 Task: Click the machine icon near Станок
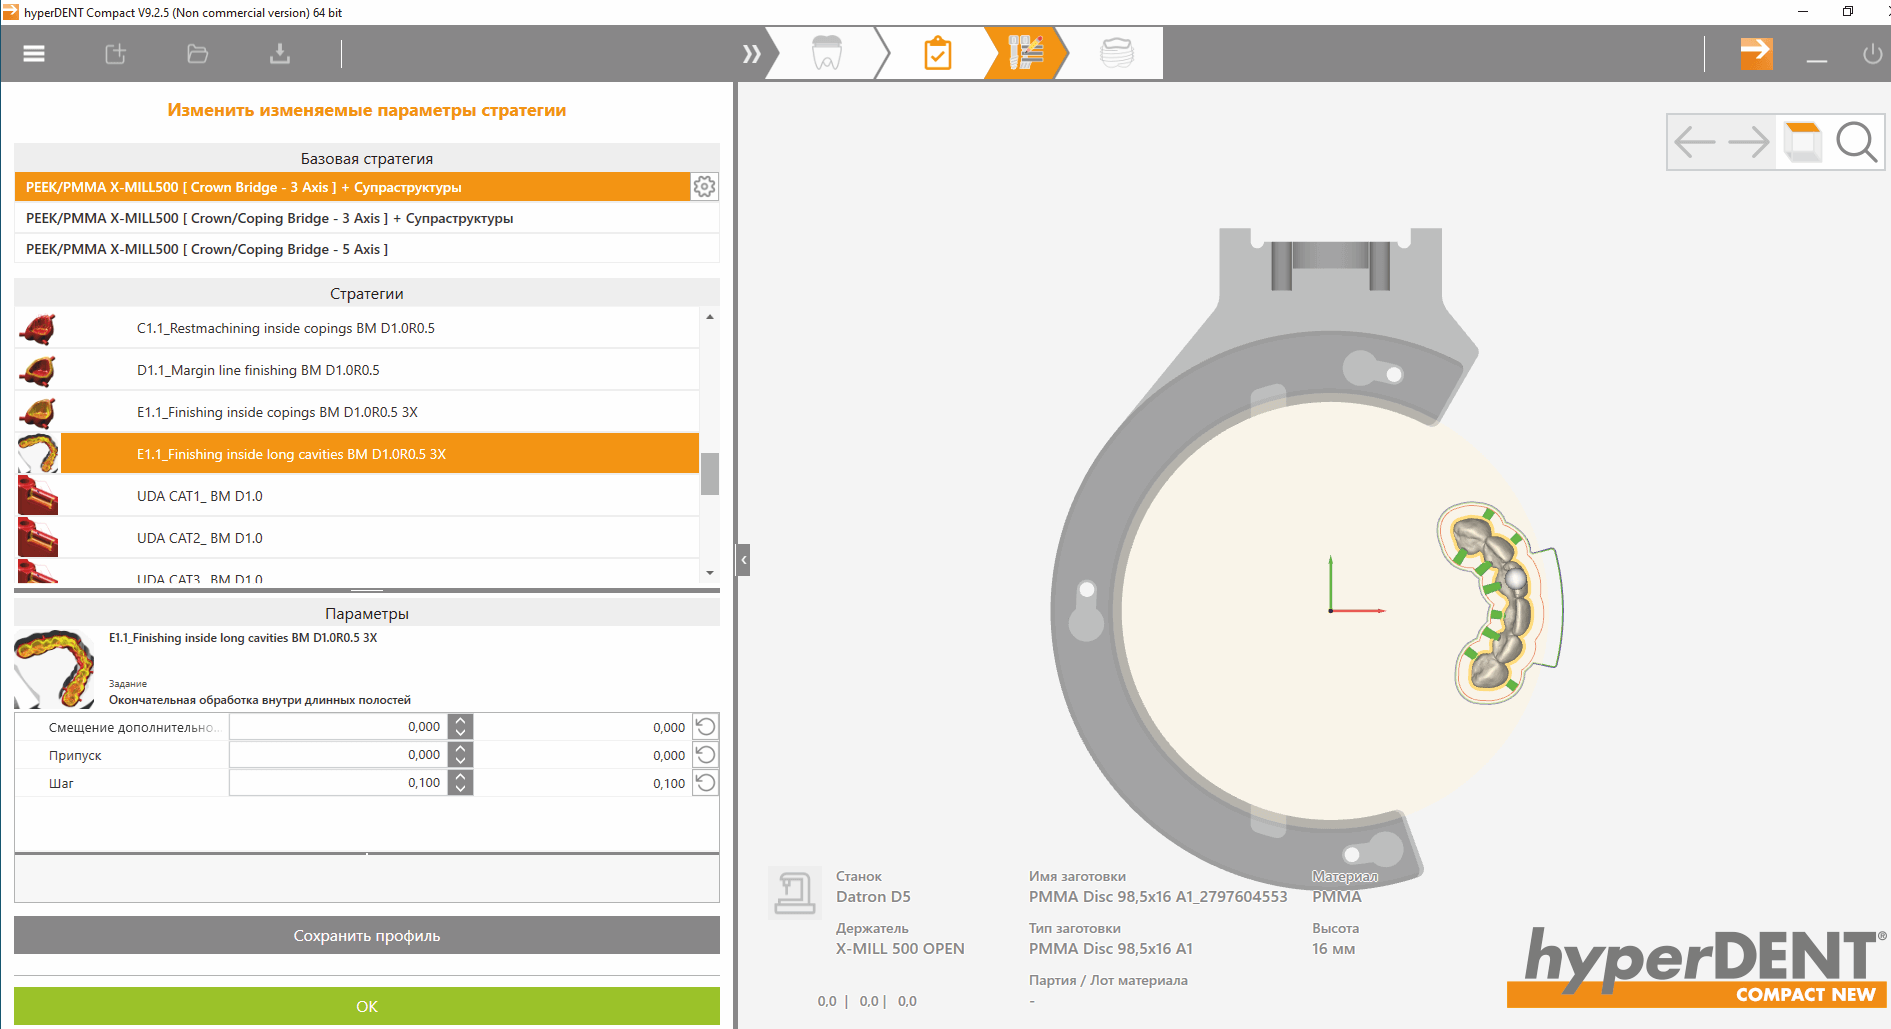[795, 892]
